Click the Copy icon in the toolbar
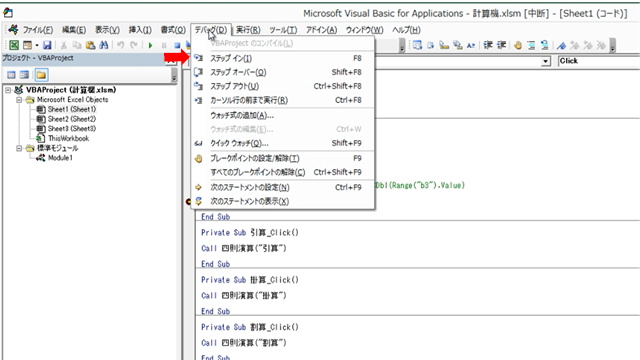The image size is (640, 360). [77, 45]
